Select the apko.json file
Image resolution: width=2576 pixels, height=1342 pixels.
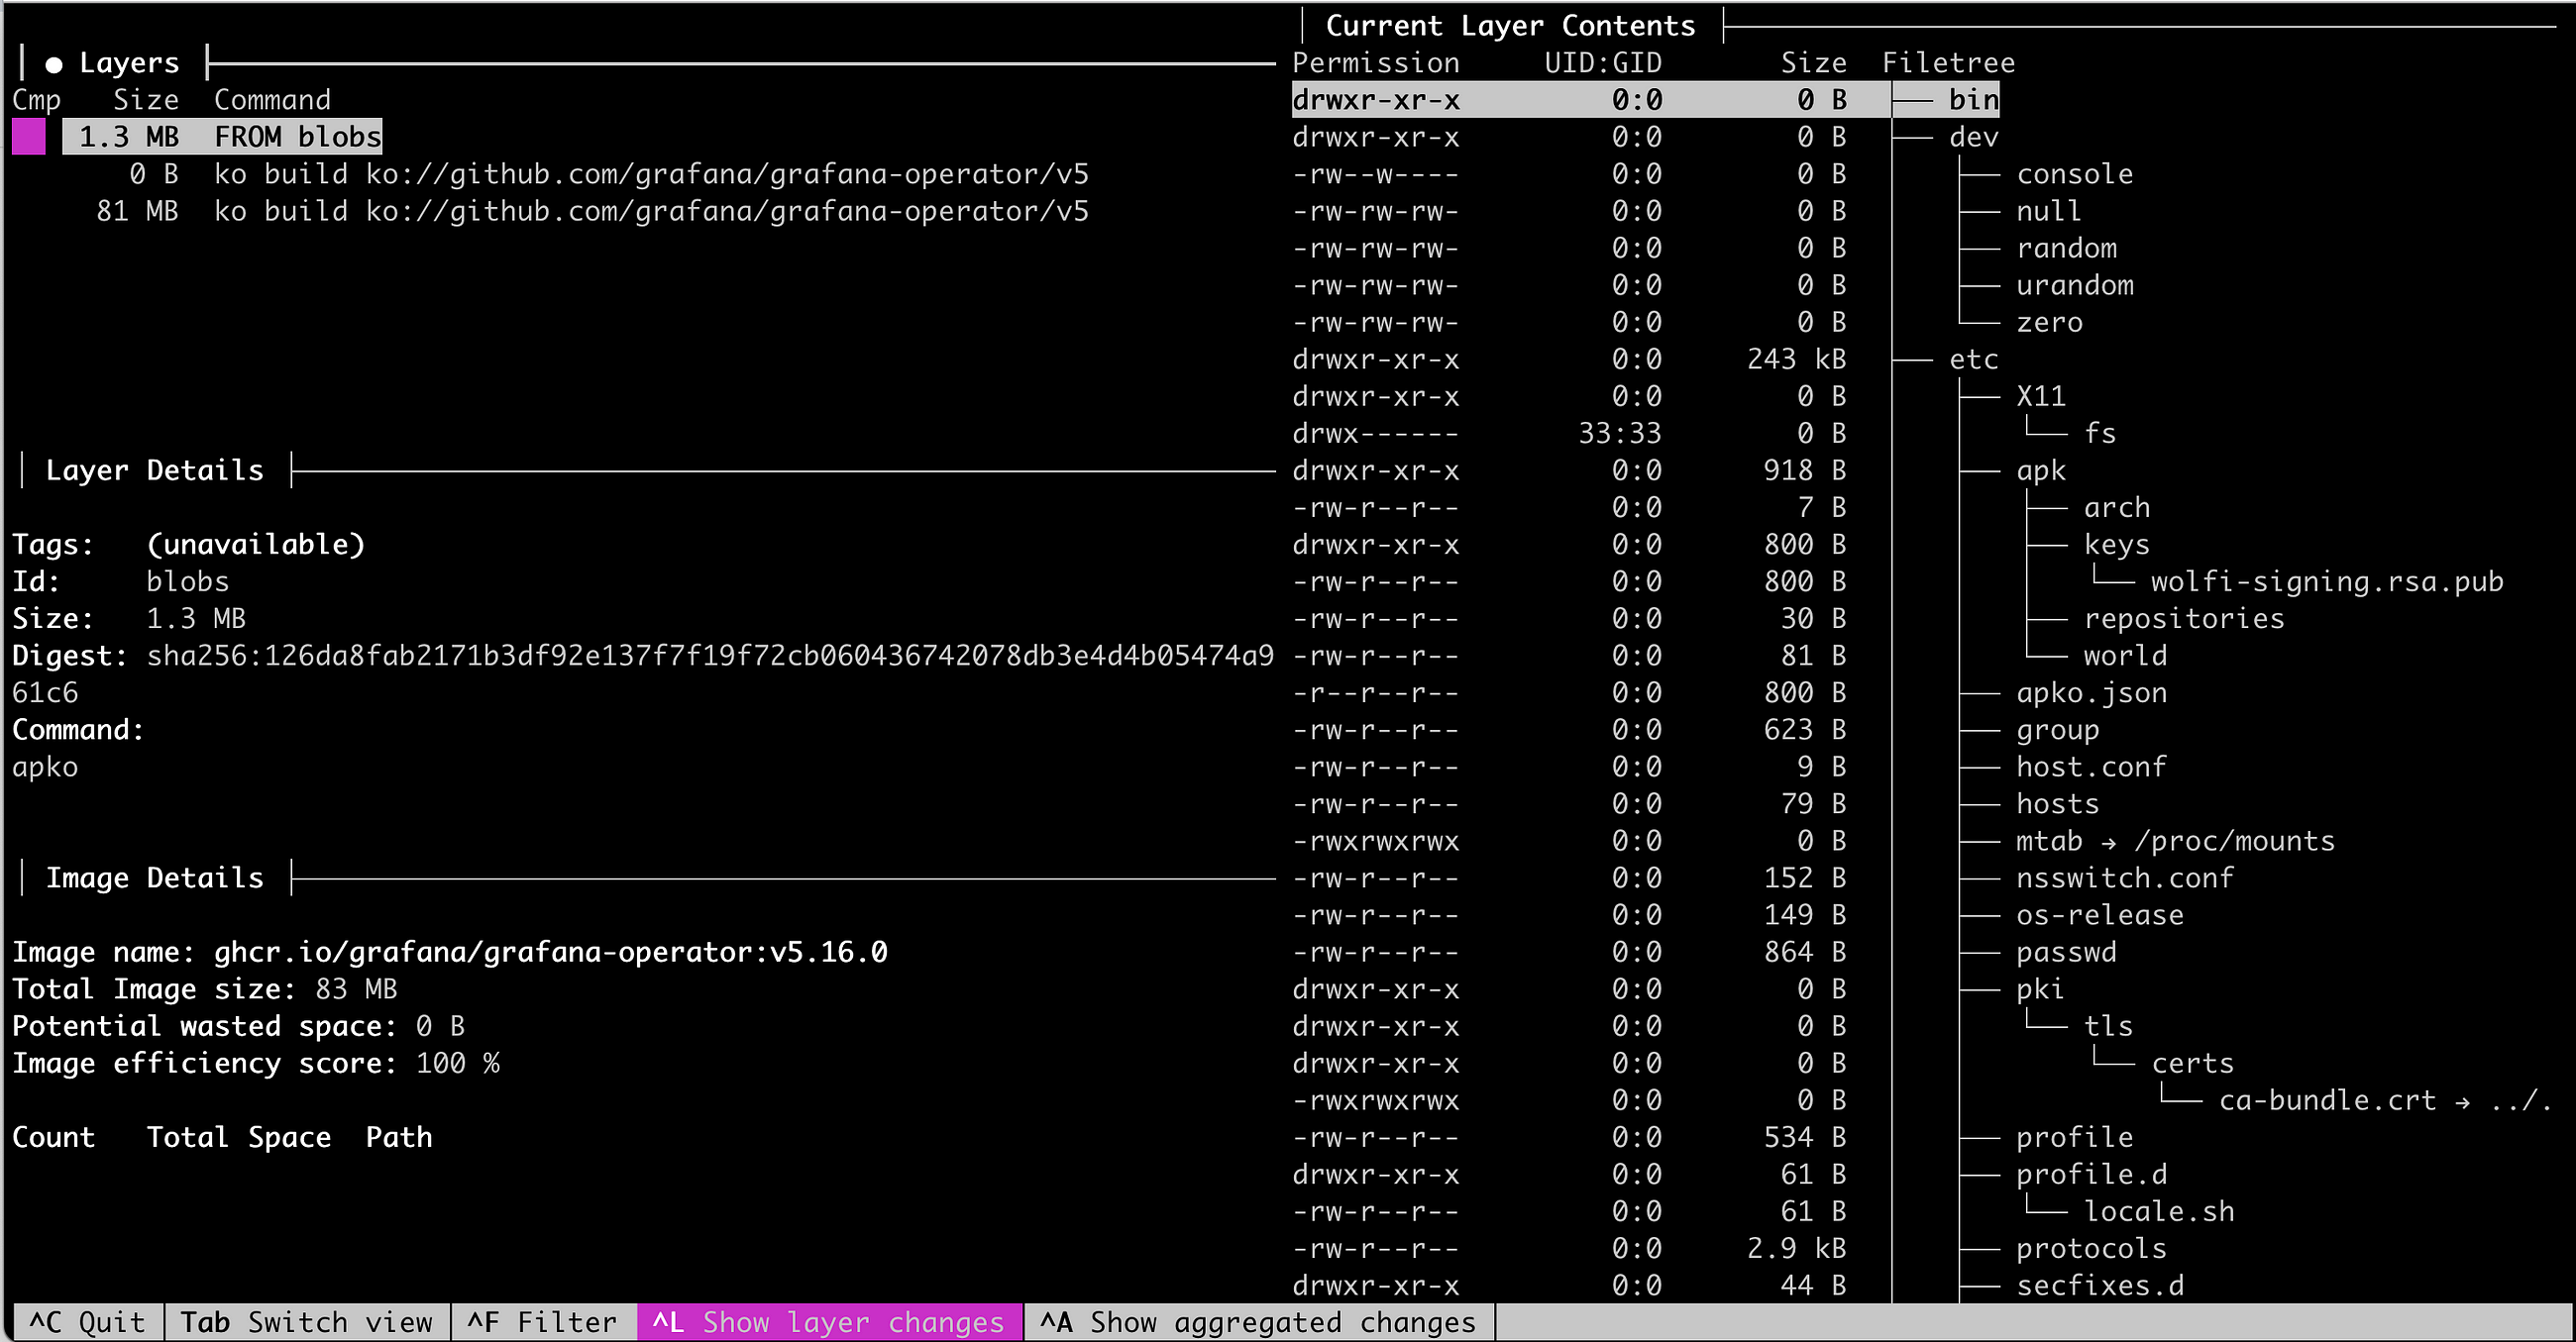pyautogui.click(x=2091, y=692)
